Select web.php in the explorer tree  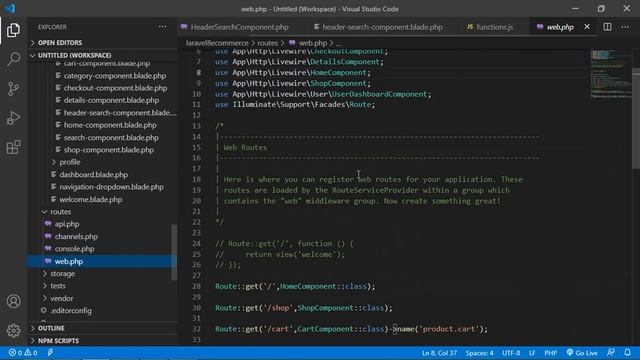pyautogui.click(x=69, y=261)
